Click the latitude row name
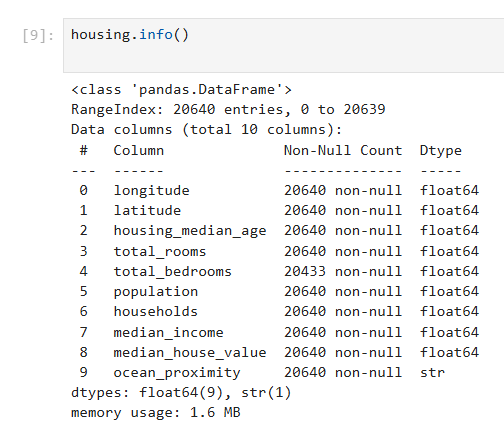 [x=147, y=210]
